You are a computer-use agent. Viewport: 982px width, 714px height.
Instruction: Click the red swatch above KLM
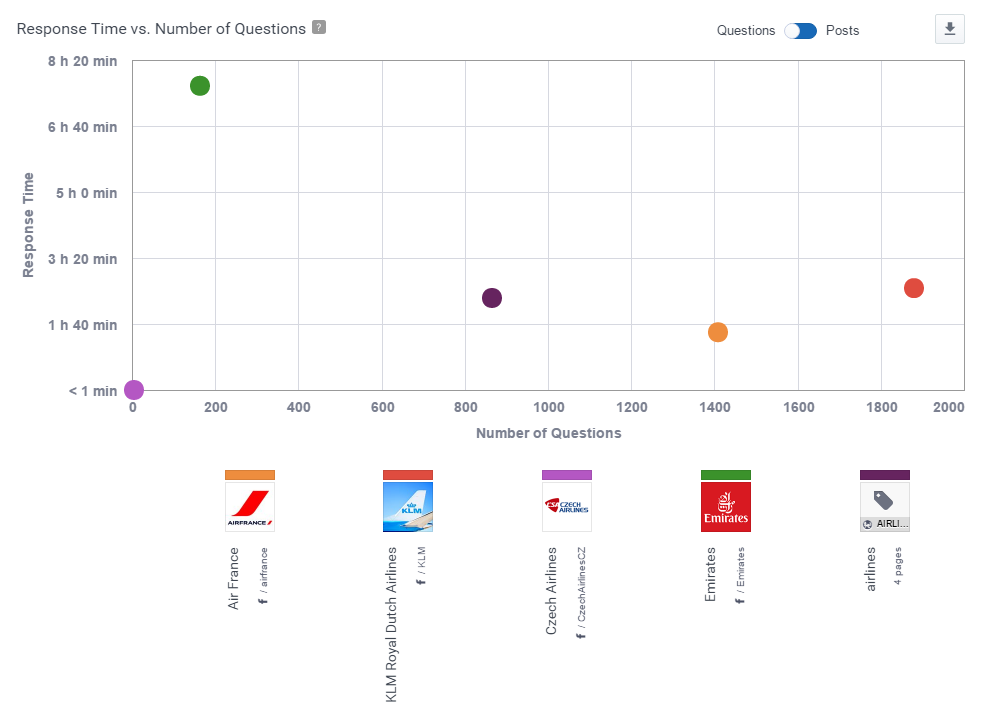pyautogui.click(x=408, y=475)
